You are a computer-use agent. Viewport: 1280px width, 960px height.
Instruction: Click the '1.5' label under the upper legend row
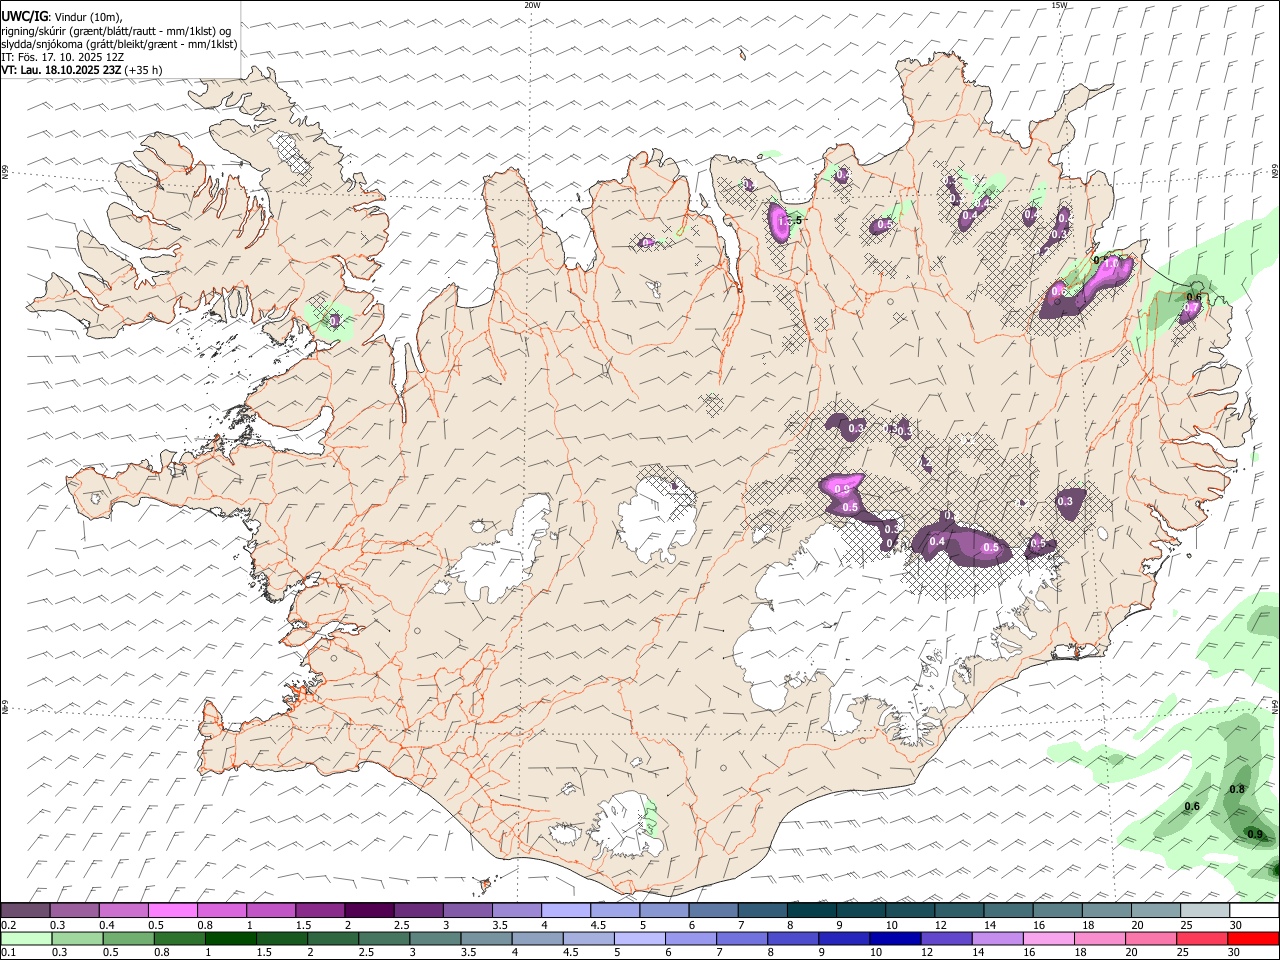(x=303, y=925)
